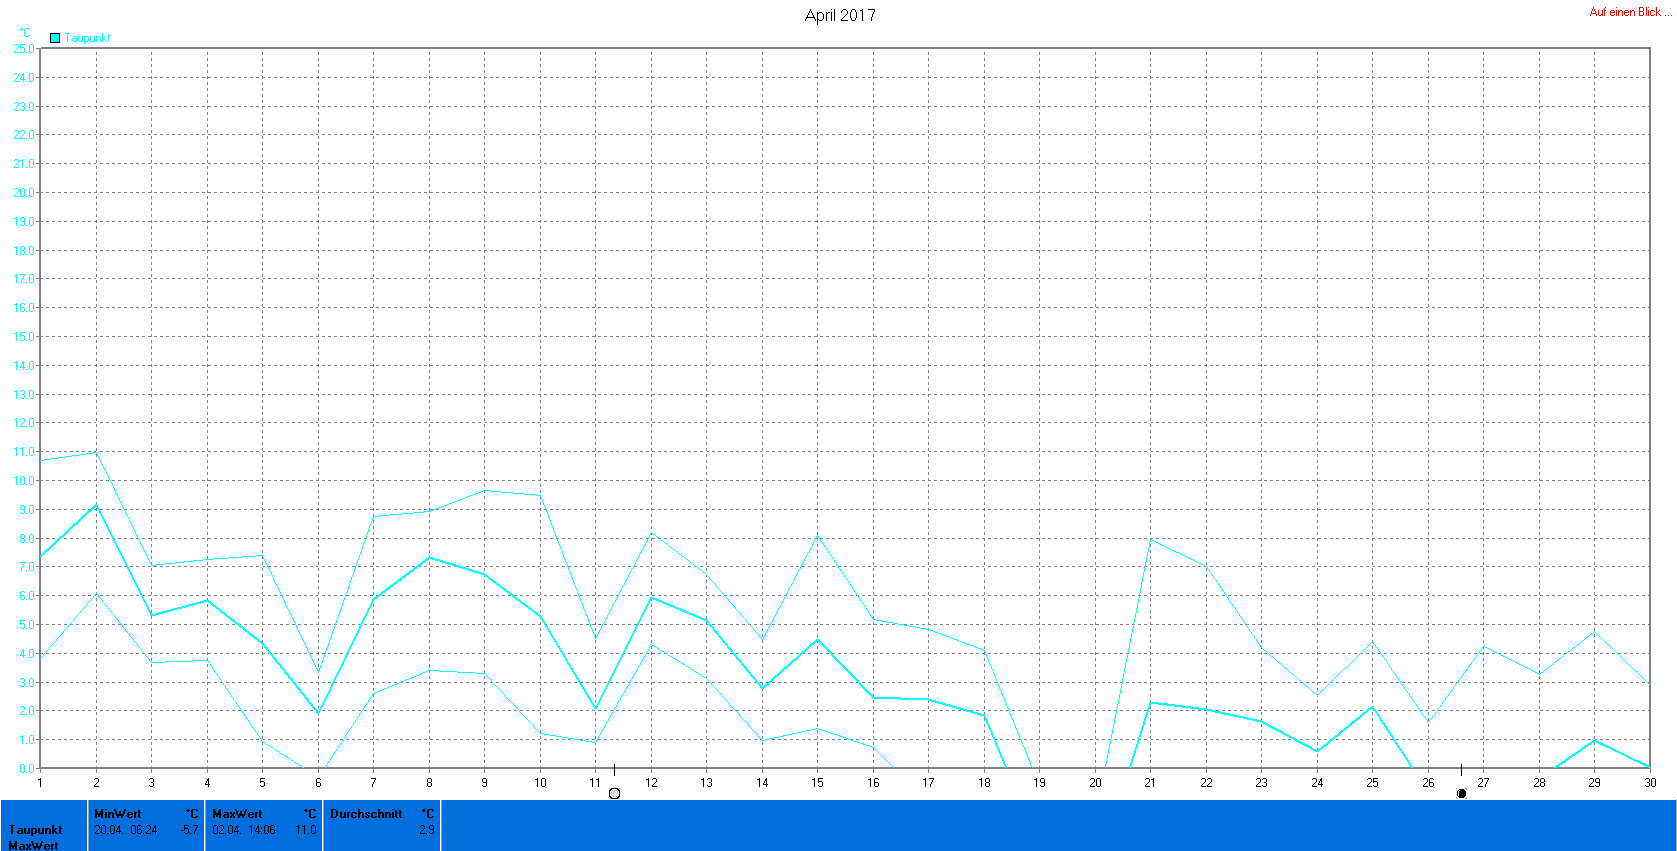Click the day 9 label on the x-axis
This screenshot has width=1677, height=851.
coord(485,783)
